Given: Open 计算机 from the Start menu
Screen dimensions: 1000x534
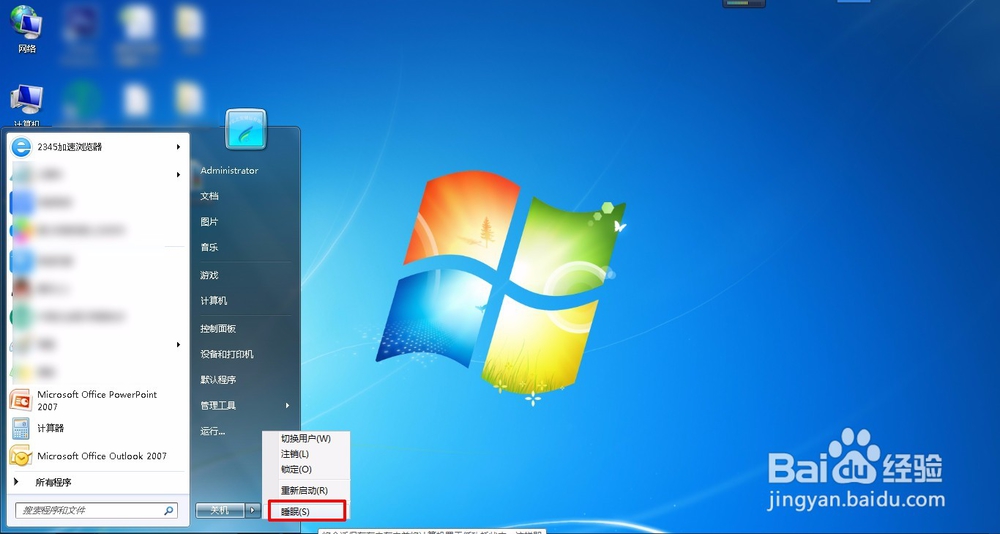Looking at the screenshot, I should pyautogui.click(x=214, y=300).
